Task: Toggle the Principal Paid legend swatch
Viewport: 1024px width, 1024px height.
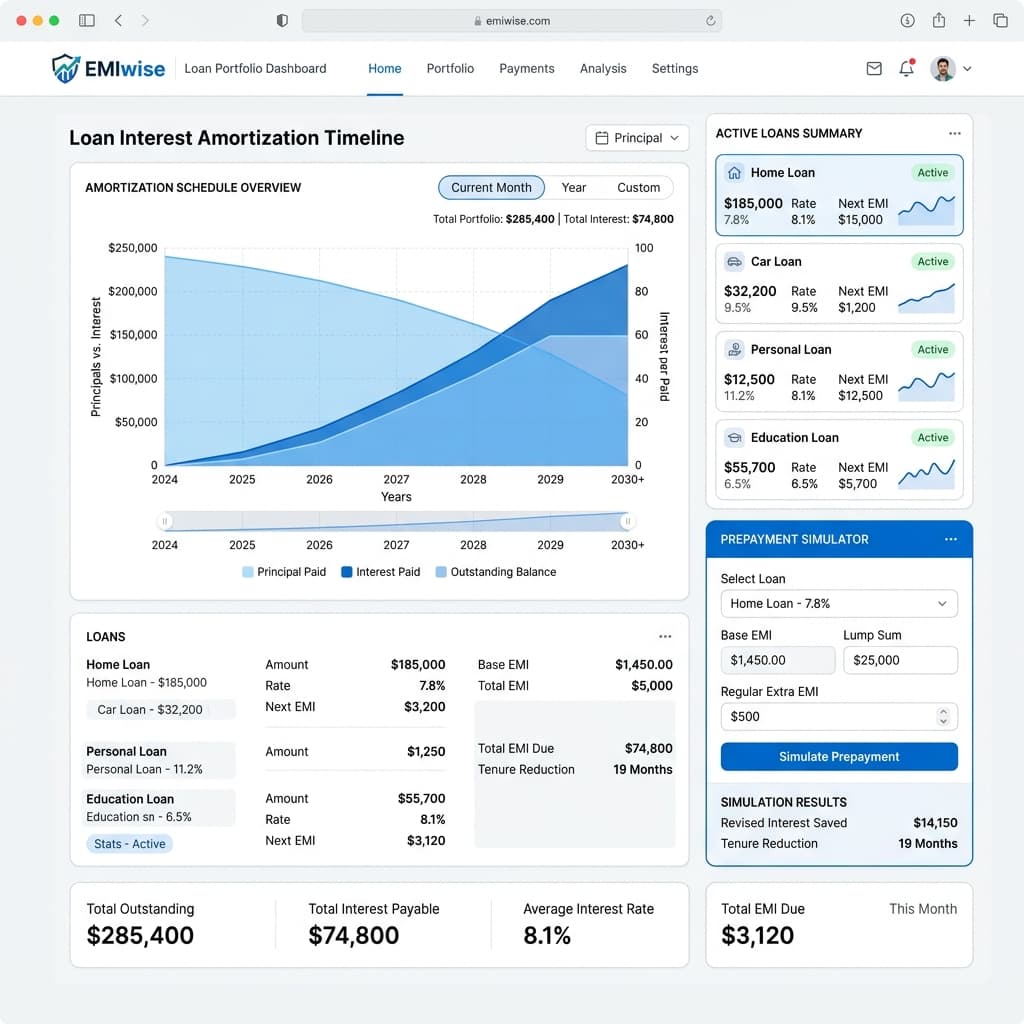Action: [248, 572]
